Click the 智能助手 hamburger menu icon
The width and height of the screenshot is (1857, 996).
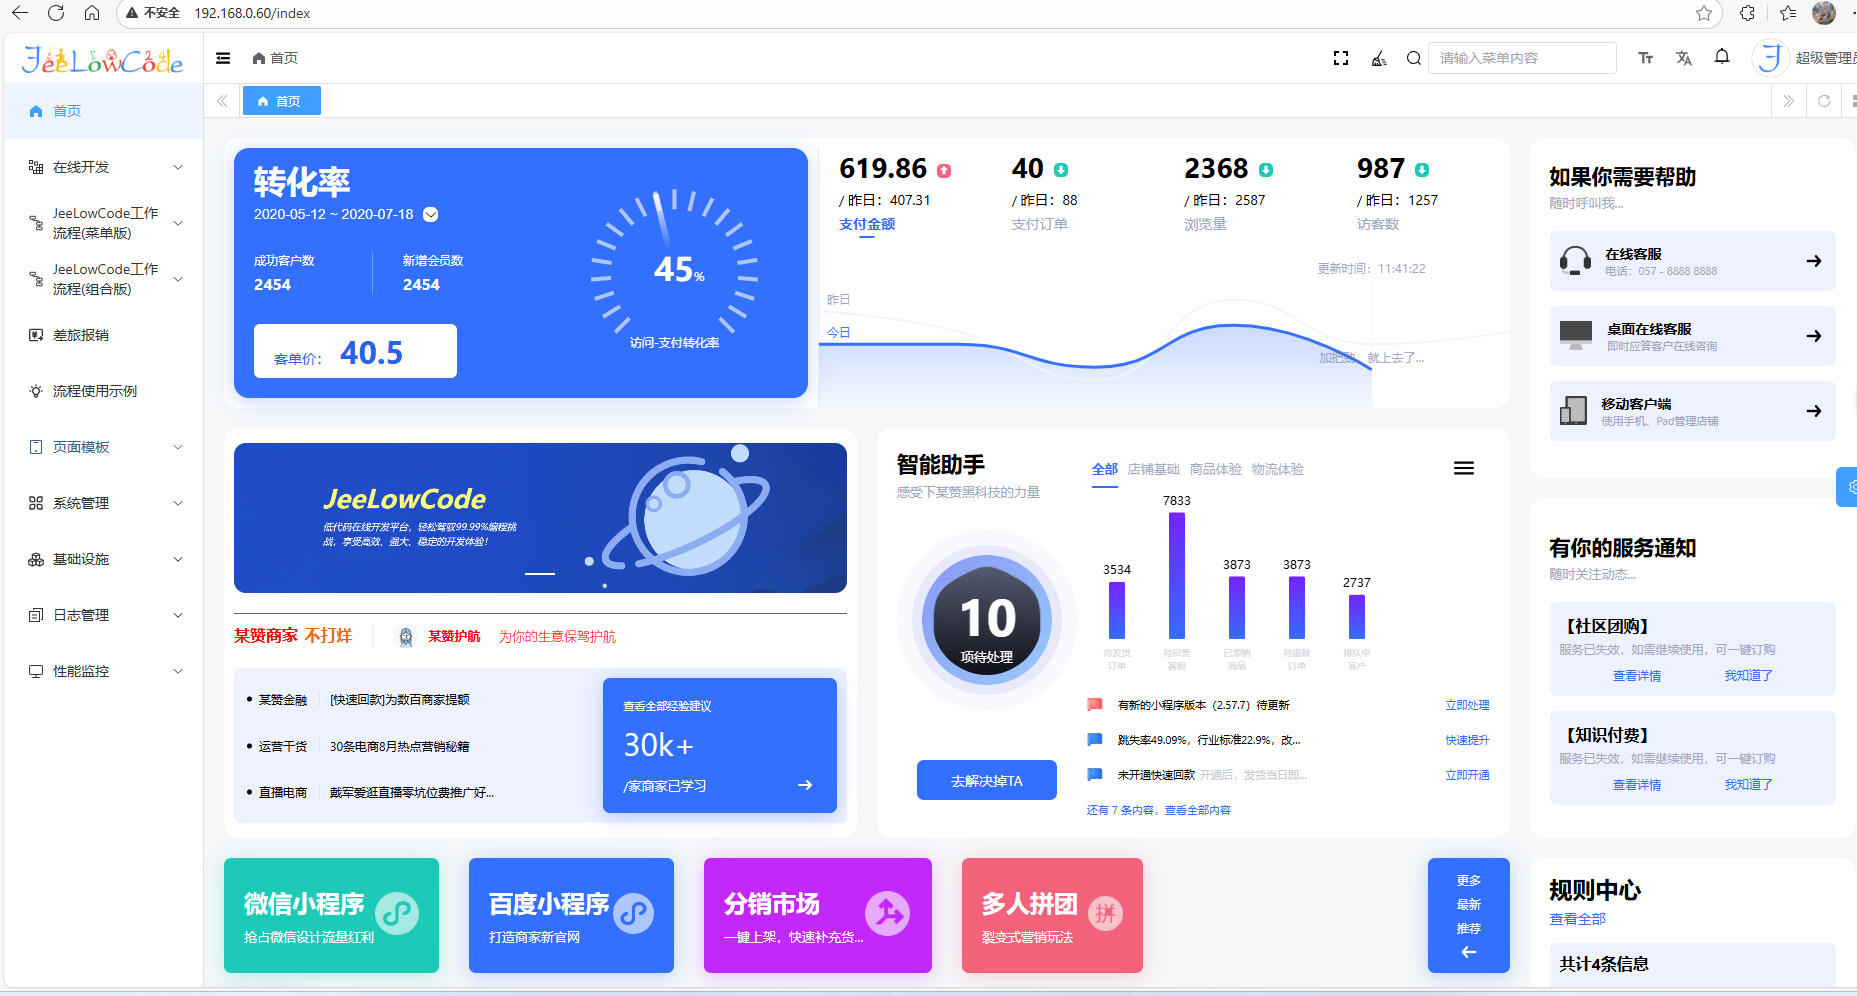click(x=1463, y=468)
